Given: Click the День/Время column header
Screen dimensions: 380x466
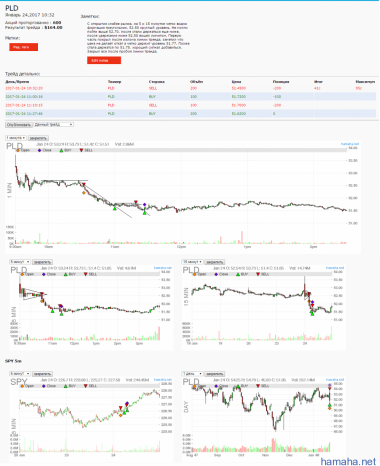Looking at the screenshot, I should click(17, 82).
